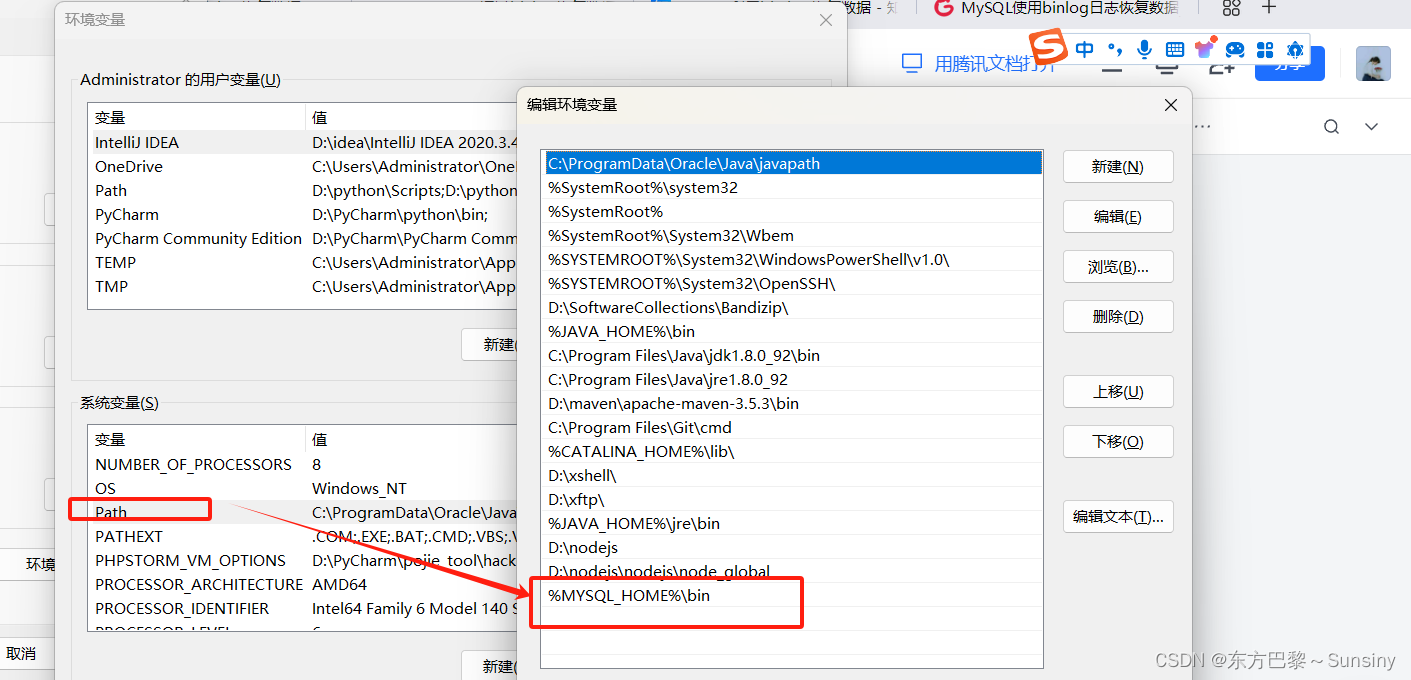Select the C:\Program Files\Git\cmd entry

794,428
